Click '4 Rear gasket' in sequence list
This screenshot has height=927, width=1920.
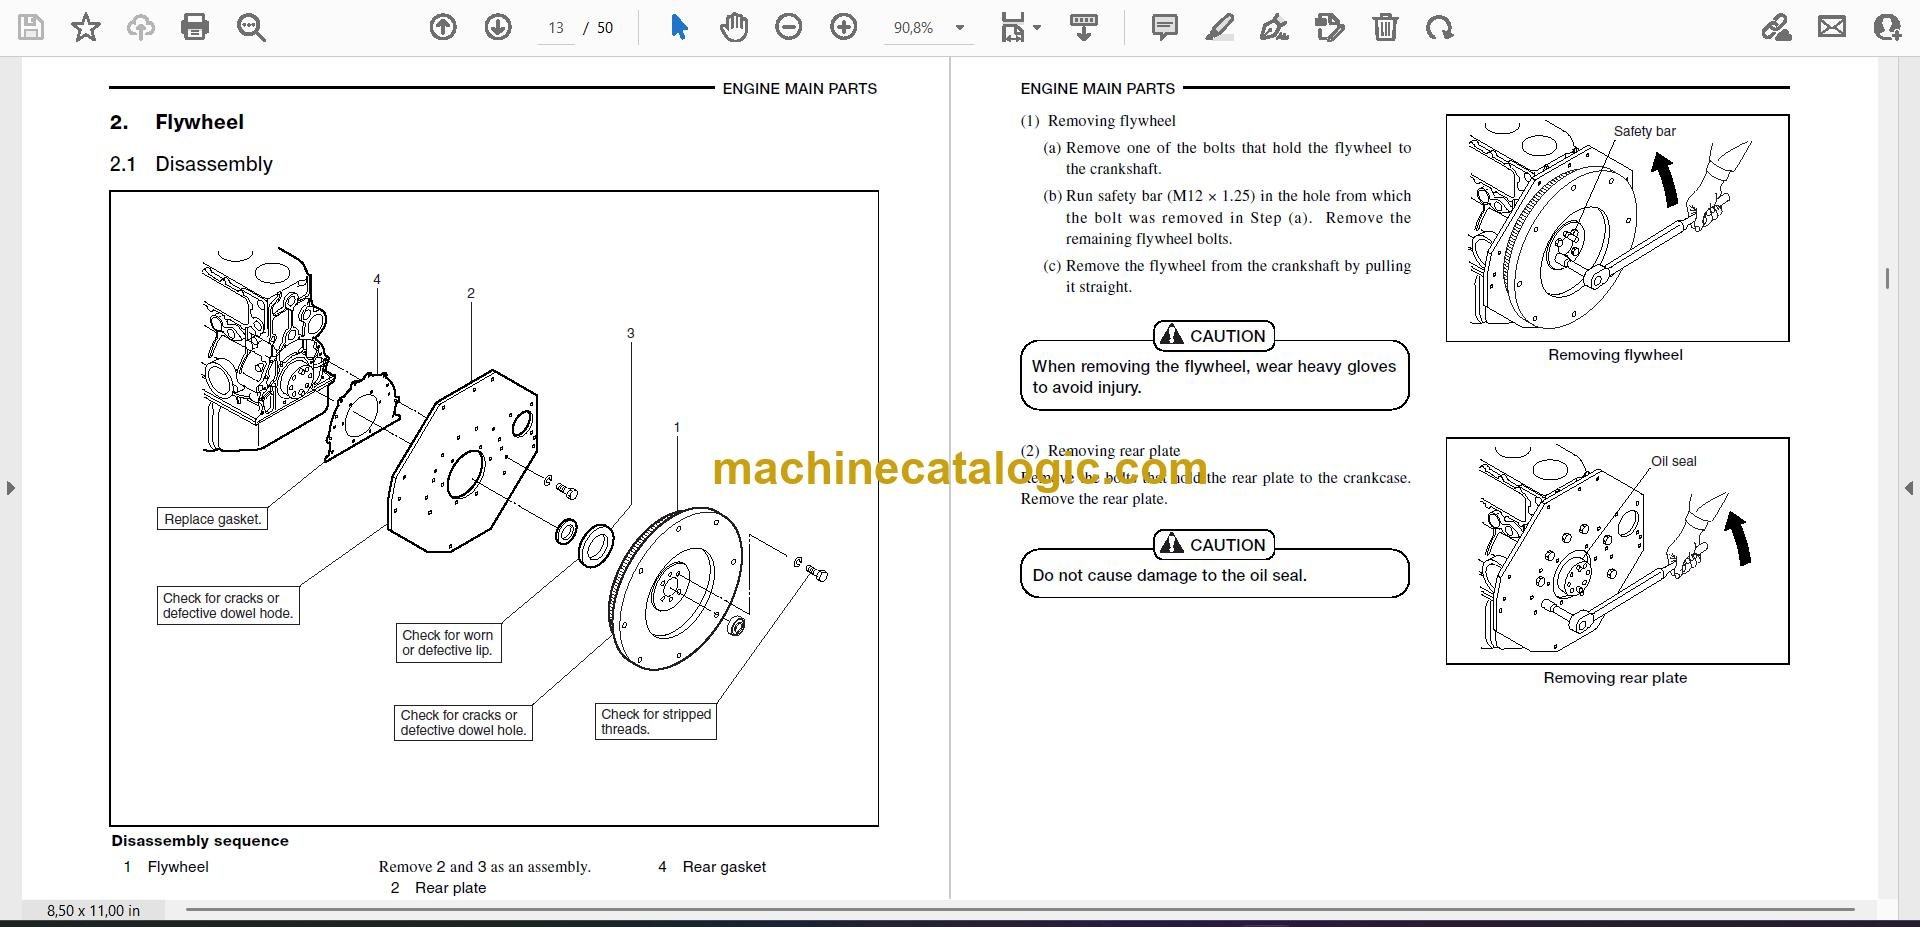point(712,867)
